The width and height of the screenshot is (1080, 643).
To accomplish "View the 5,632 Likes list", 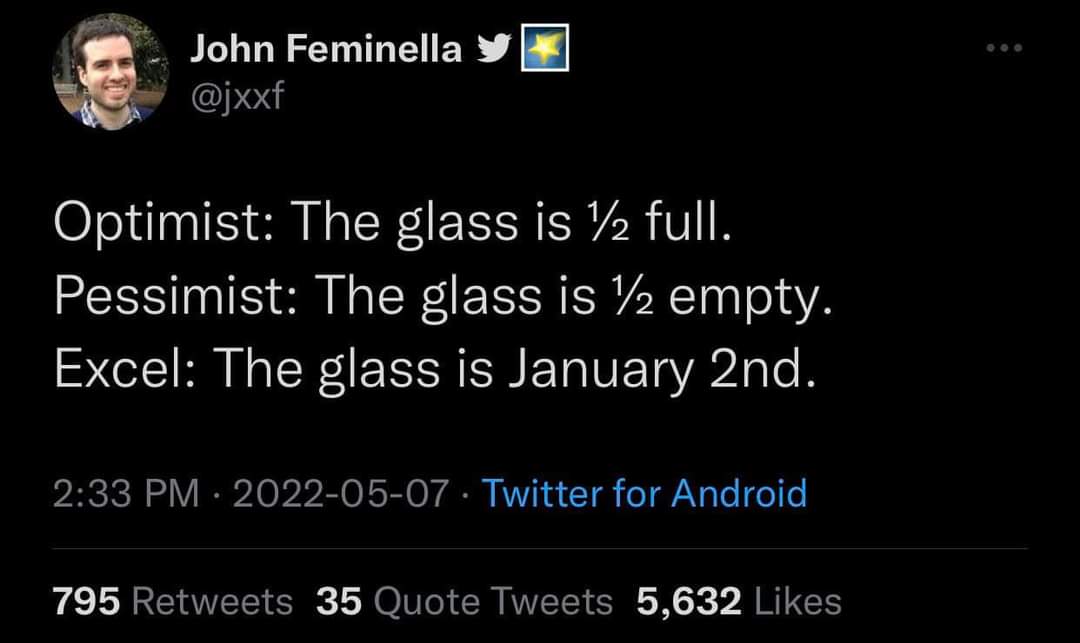I will tap(738, 601).
